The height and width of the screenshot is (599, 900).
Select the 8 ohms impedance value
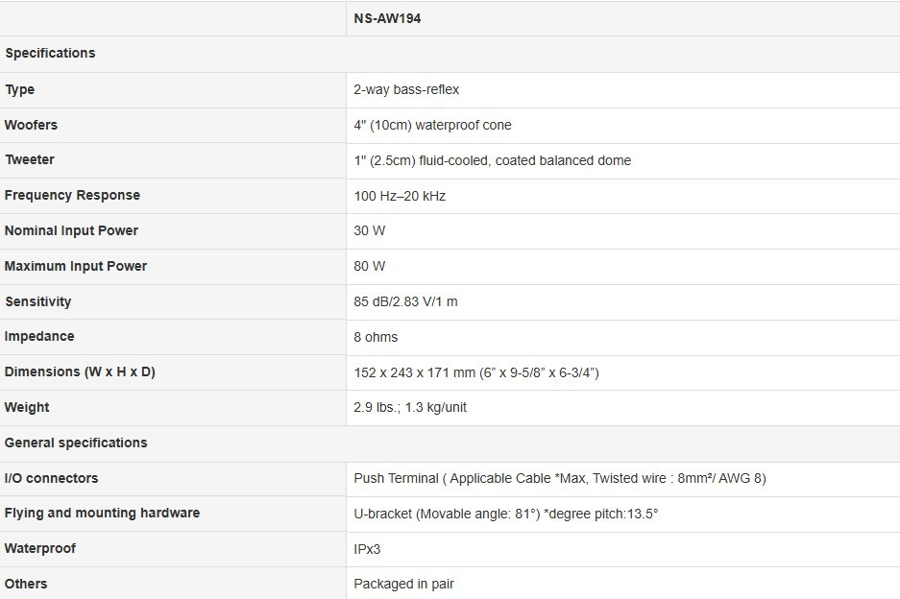click(x=375, y=337)
